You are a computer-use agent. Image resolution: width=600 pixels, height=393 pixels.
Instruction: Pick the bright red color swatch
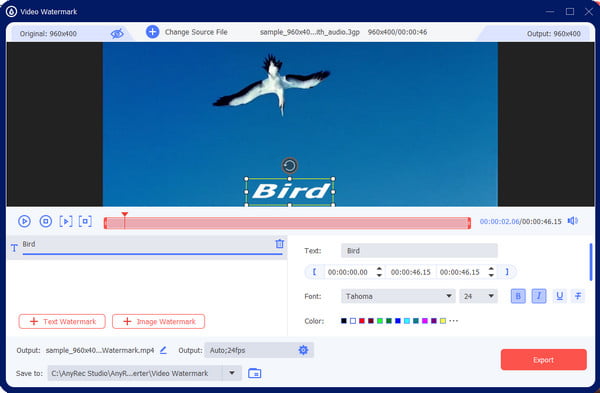[362, 321]
